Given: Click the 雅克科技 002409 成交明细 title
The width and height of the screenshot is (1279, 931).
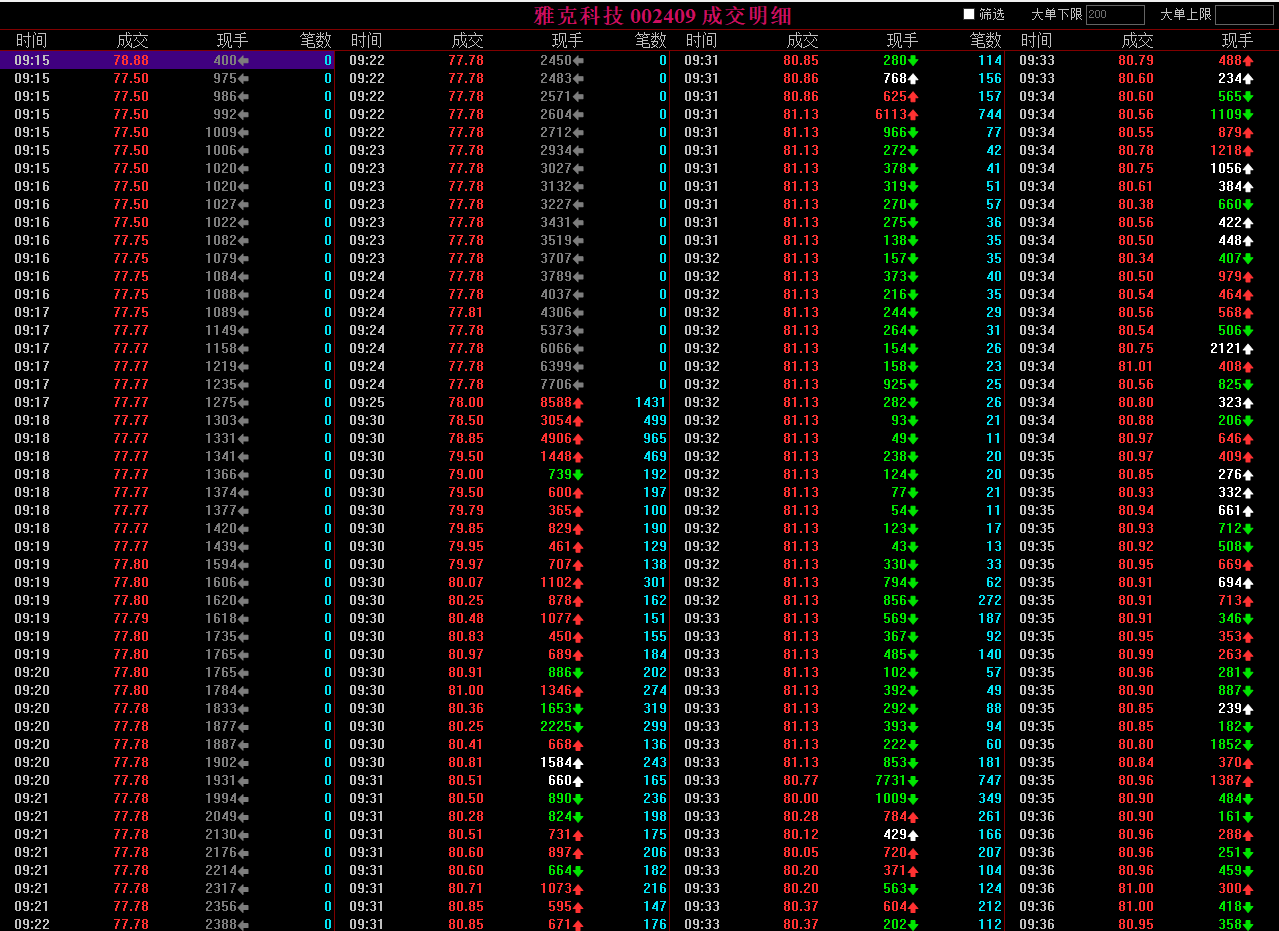Looking at the screenshot, I should pyautogui.click(x=663, y=15).
